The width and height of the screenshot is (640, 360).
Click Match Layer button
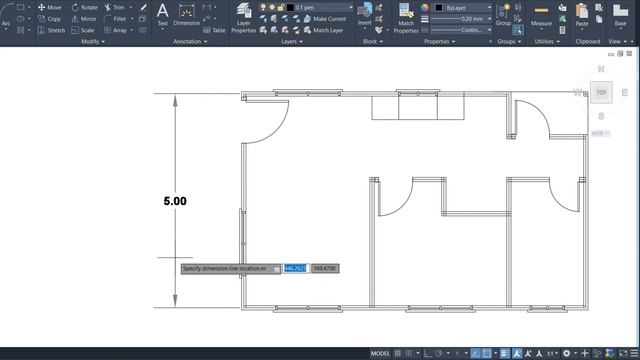(x=323, y=30)
